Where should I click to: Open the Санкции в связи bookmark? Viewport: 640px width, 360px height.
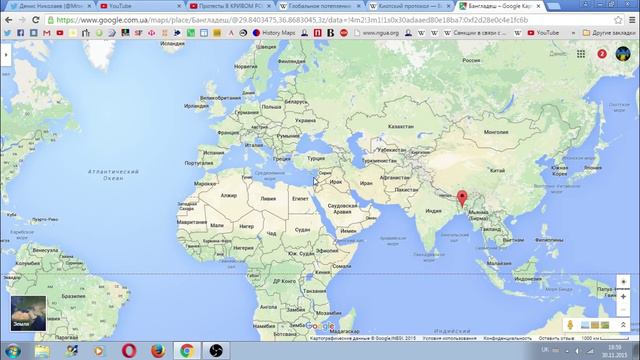point(476,33)
